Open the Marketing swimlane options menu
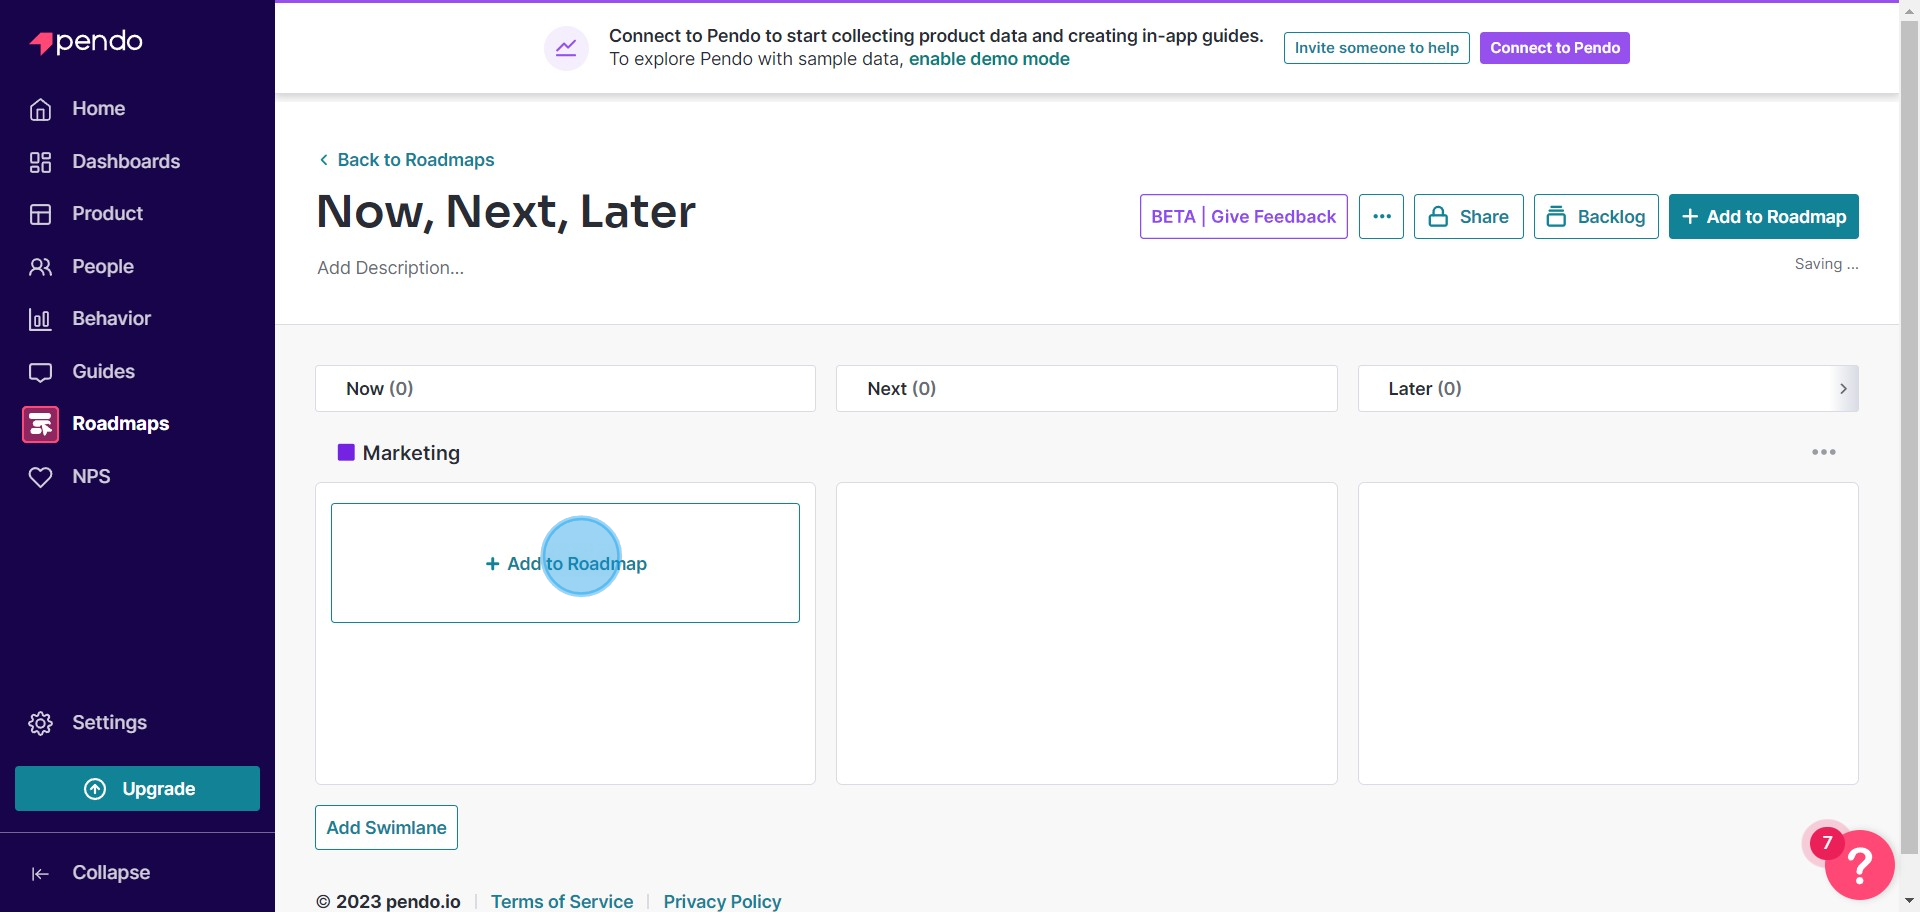Image resolution: width=1920 pixels, height=912 pixels. pos(1823,453)
